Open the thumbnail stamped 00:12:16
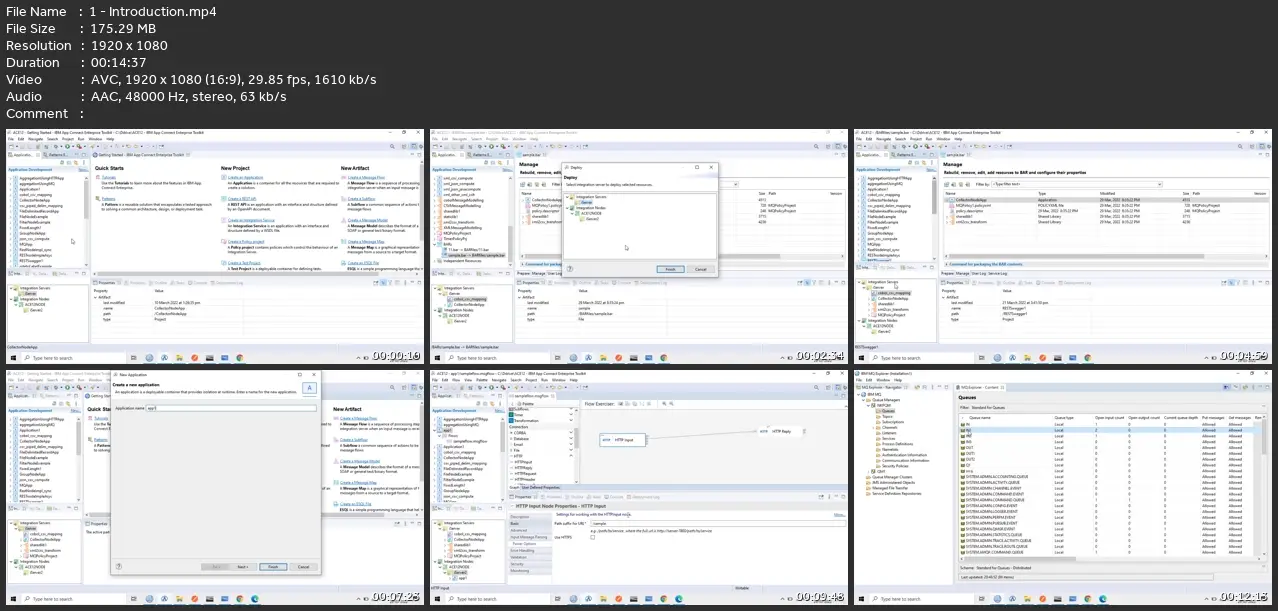1278x611 pixels. (x=1061, y=490)
